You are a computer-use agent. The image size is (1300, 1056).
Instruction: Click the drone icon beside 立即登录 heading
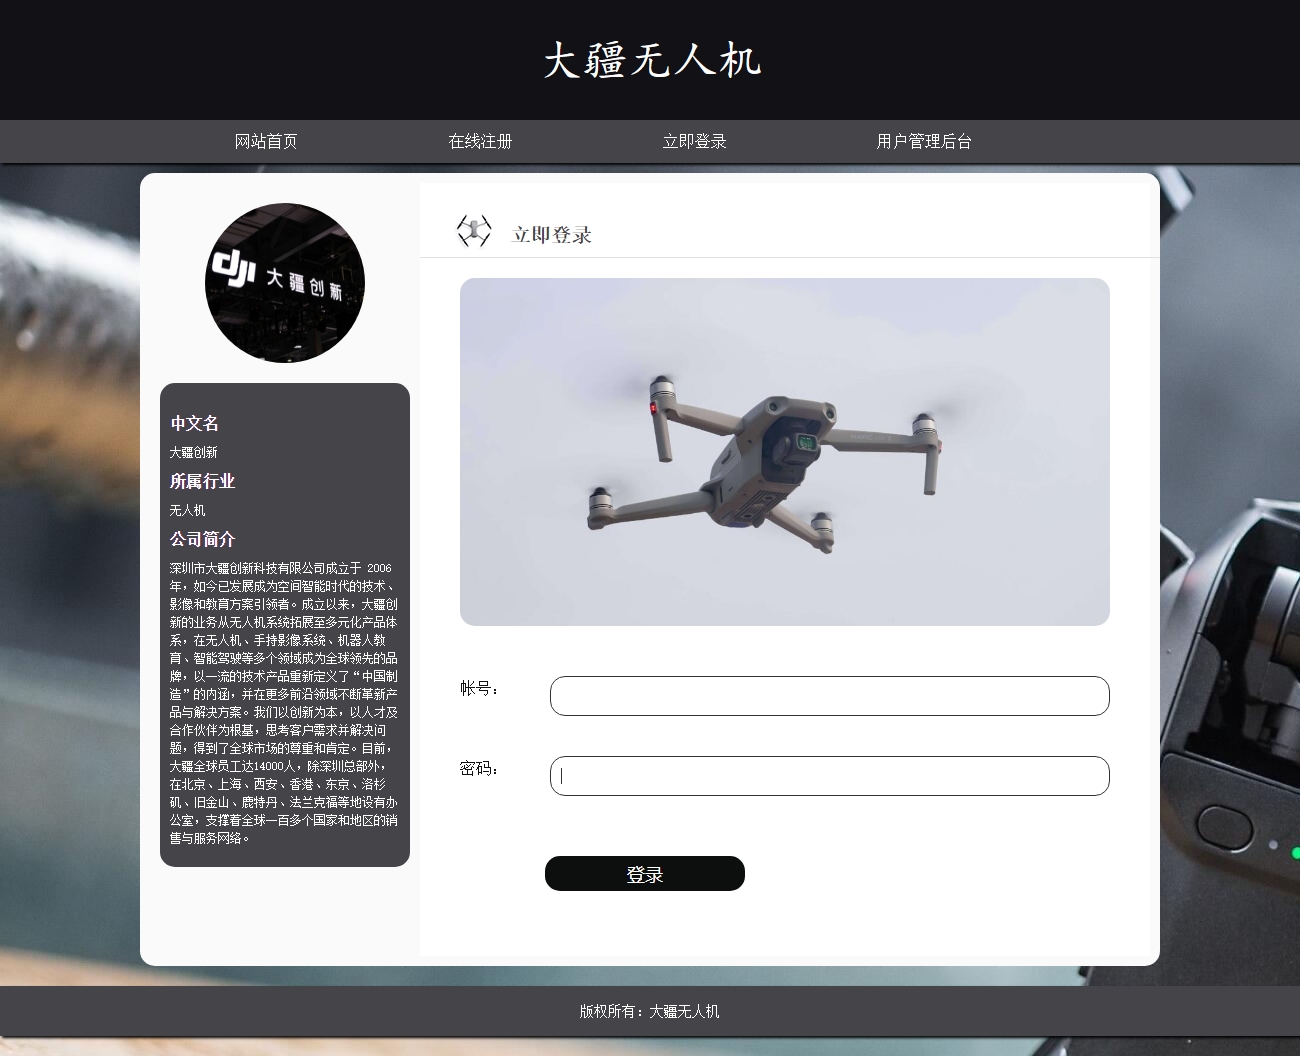(474, 231)
